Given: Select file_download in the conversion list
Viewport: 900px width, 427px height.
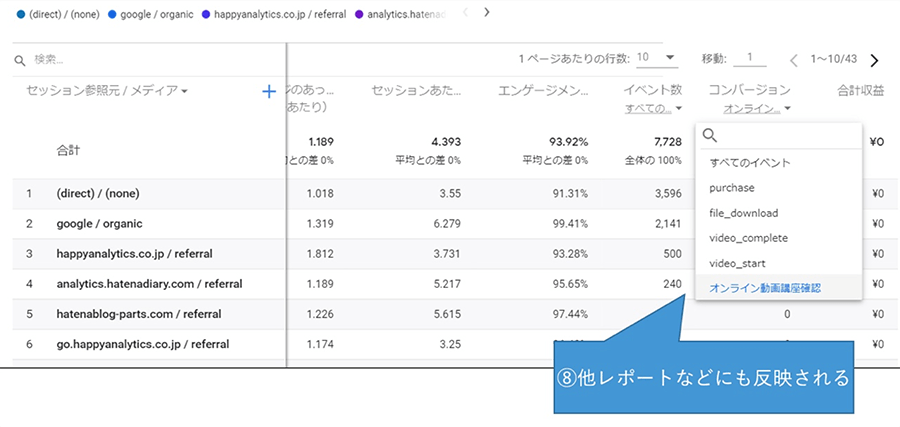Looking at the screenshot, I should pyautogui.click(x=778, y=213).
